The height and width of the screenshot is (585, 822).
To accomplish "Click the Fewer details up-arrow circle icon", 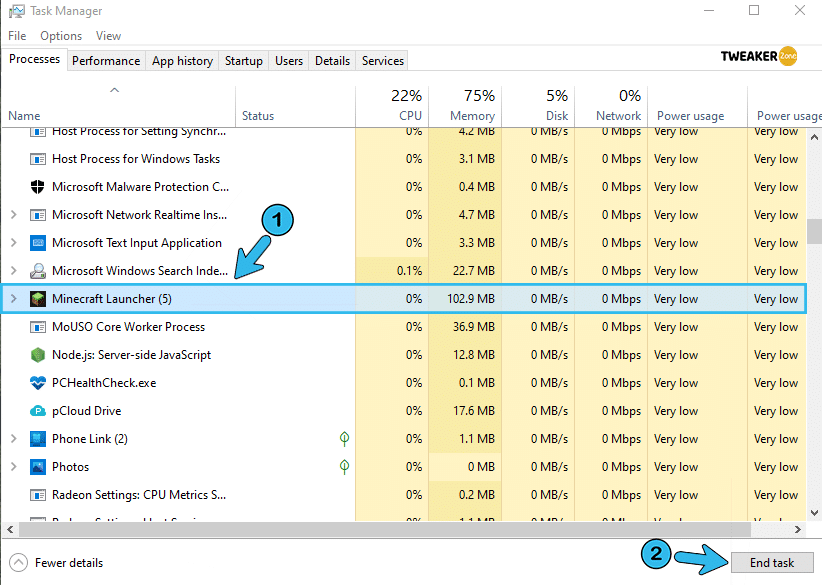I will click(18, 563).
